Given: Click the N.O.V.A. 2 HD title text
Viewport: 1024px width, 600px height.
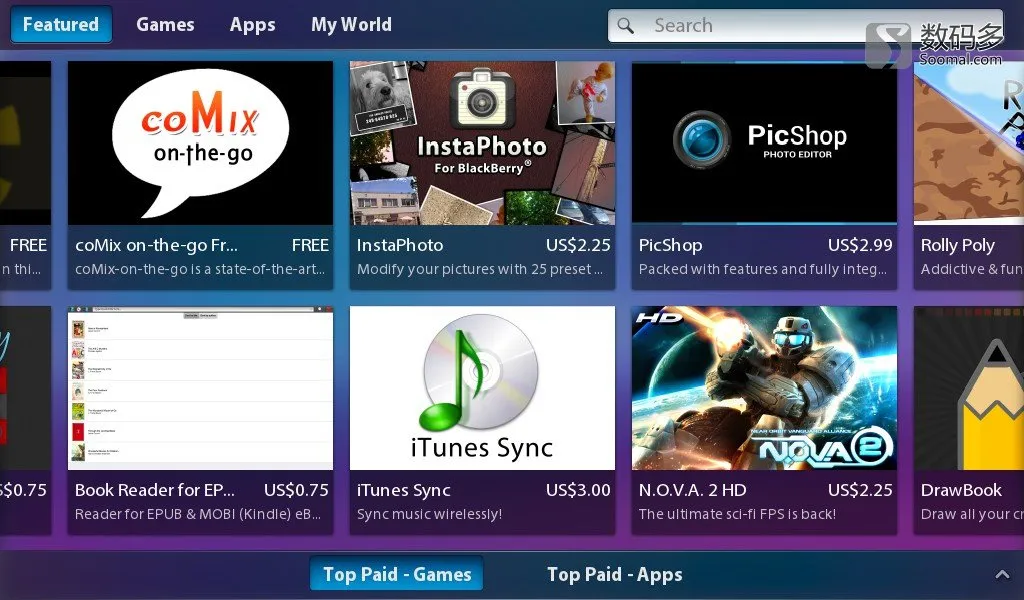Looking at the screenshot, I should [692, 490].
